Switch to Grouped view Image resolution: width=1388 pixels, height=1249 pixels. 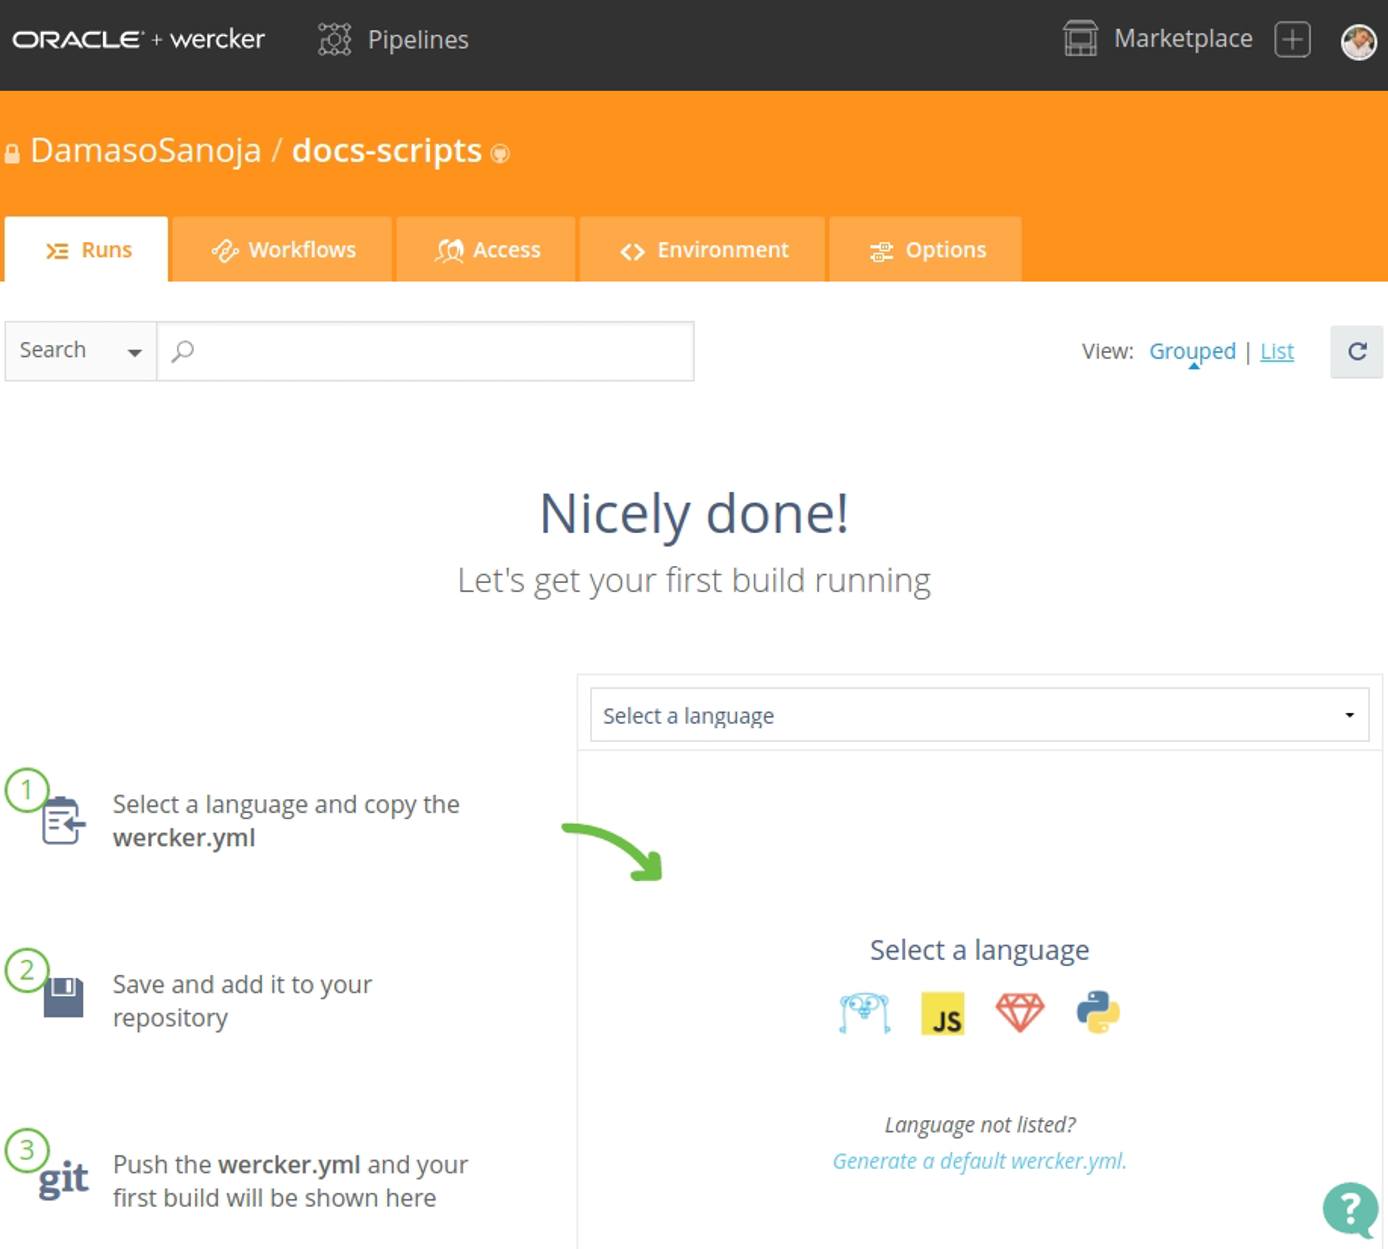pos(1192,351)
